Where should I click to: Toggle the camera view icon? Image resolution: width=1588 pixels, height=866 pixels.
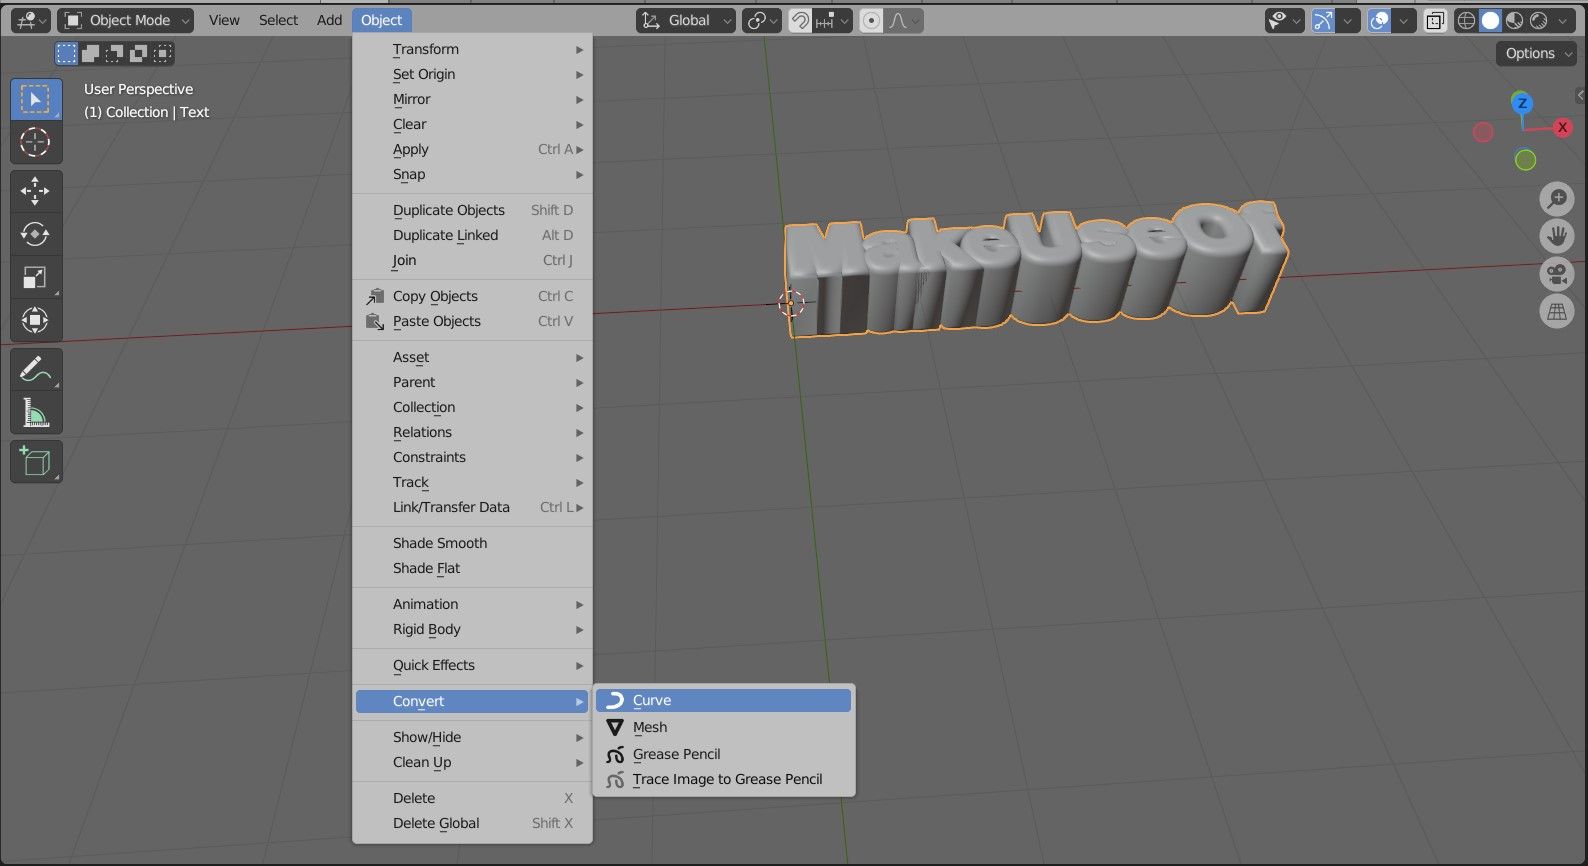point(1557,274)
